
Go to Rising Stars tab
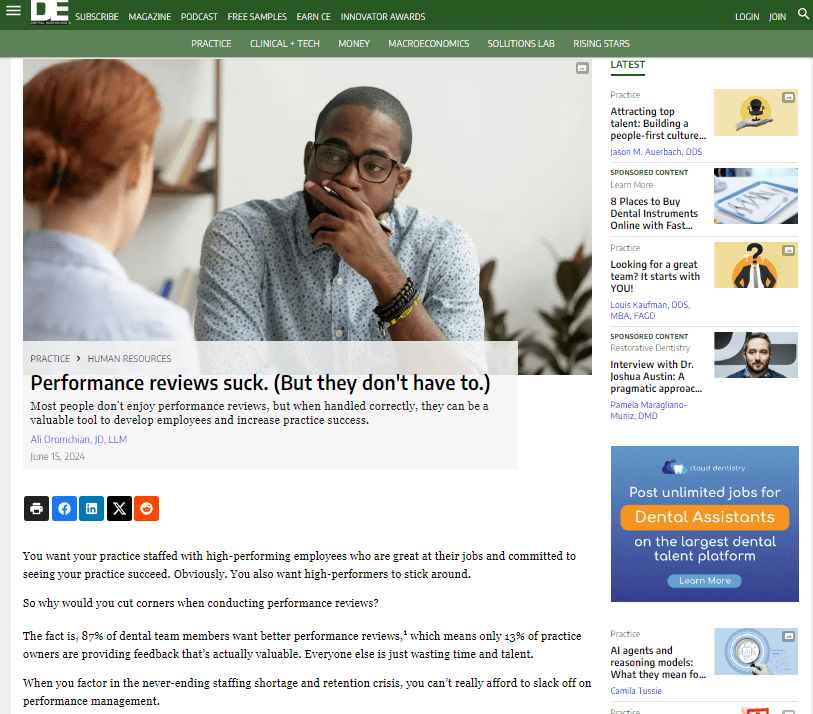(x=601, y=44)
